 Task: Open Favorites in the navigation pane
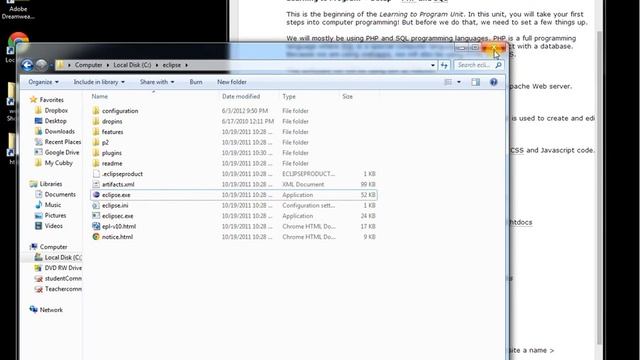click(x=51, y=100)
